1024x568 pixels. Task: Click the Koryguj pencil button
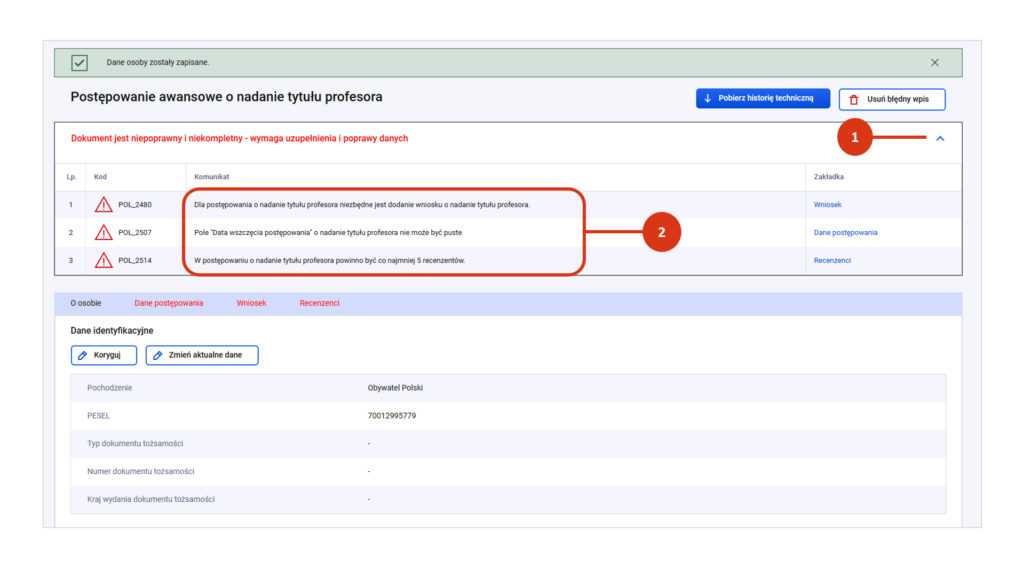tap(104, 355)
